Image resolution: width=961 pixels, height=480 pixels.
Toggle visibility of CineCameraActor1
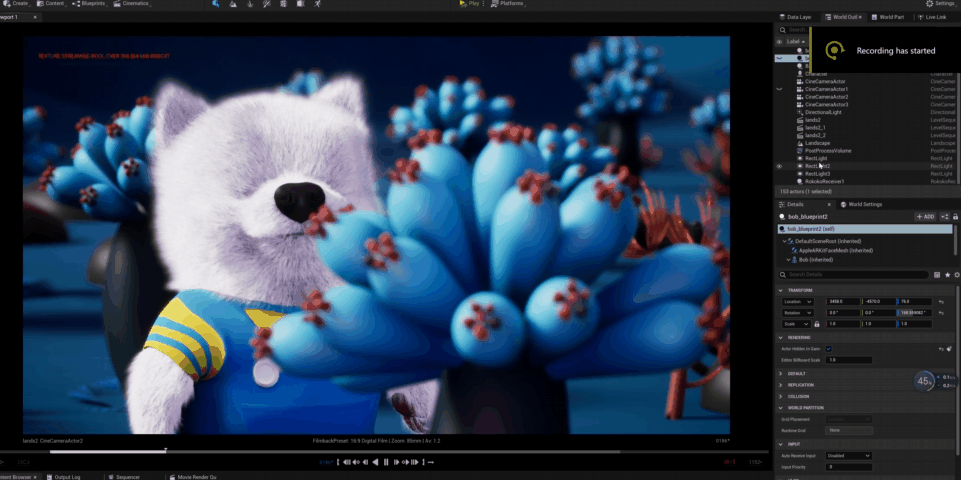(780, 89)
